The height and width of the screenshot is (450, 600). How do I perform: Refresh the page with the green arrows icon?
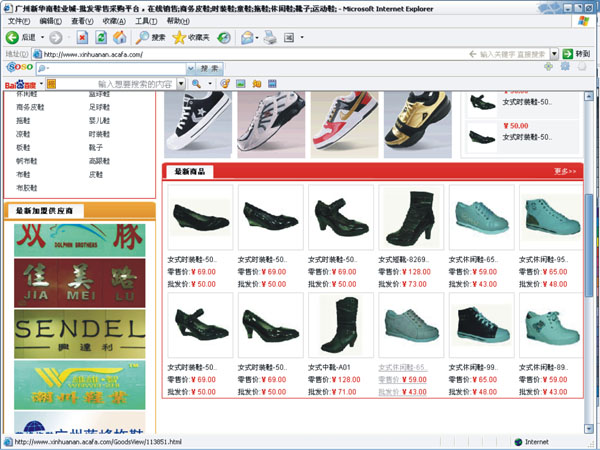(x=101, y=37)
